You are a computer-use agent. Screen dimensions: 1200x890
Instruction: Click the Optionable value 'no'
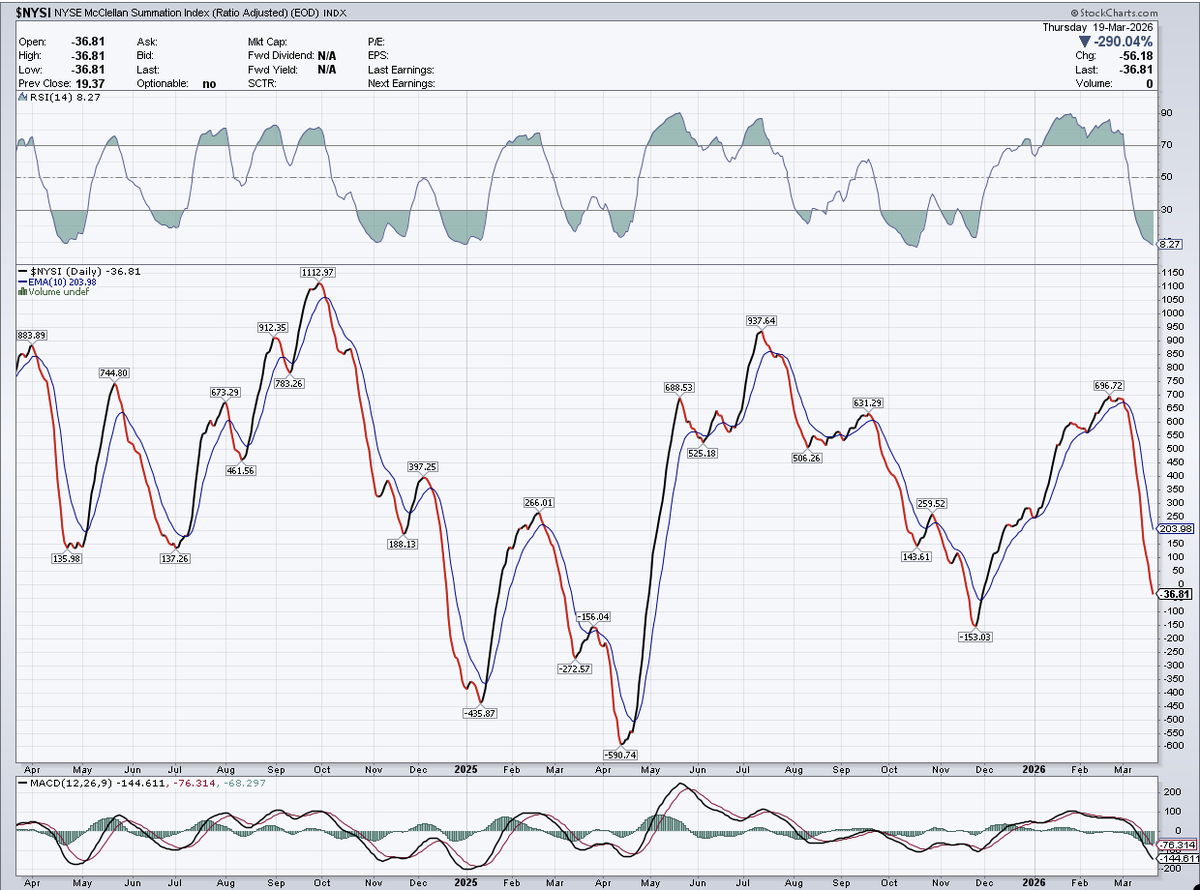coord(209,84)
